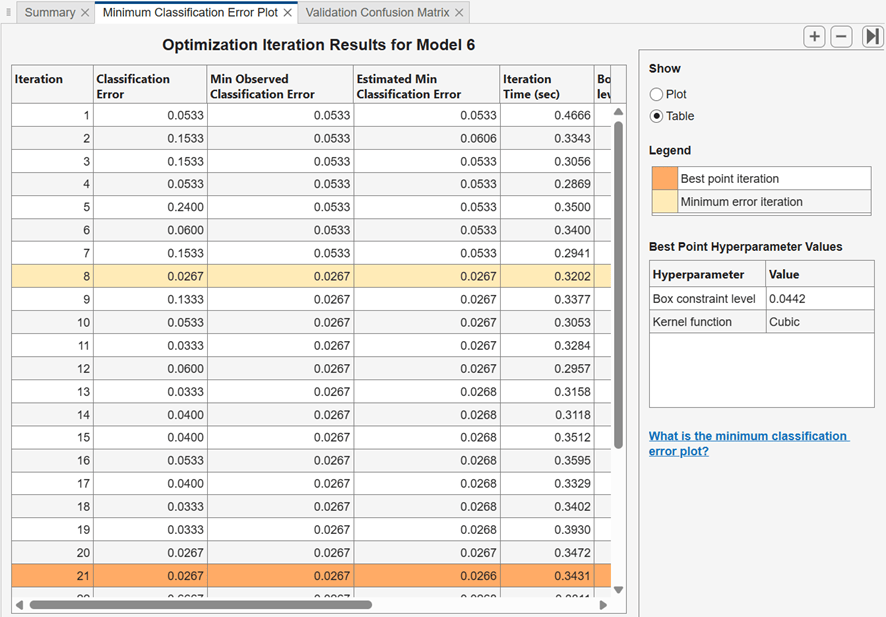This screenshot has width=886, height=617.
Task: Click the 0.0266 estimated min error cell
Action: 427,576
